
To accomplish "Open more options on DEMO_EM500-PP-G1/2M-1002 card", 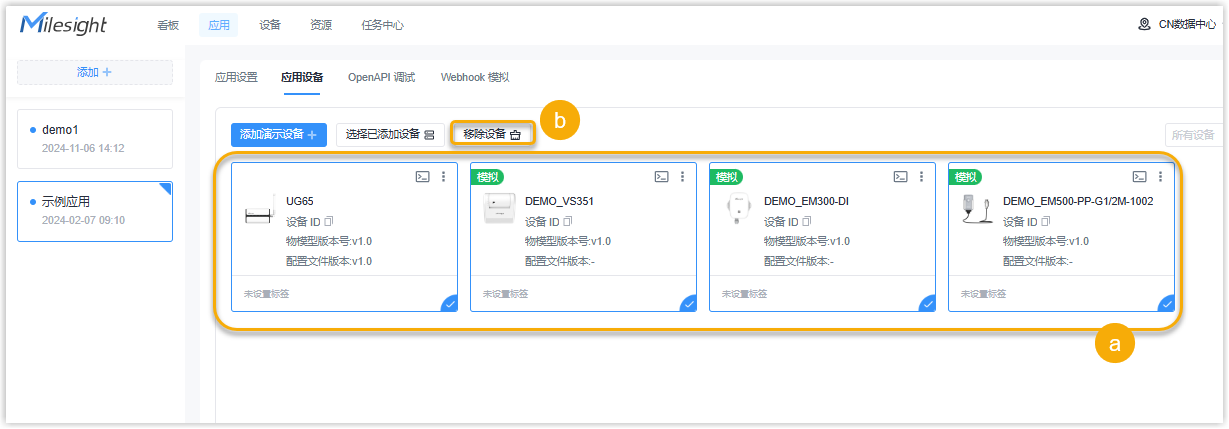I will pyautogui.click(x=1160, y=176).
